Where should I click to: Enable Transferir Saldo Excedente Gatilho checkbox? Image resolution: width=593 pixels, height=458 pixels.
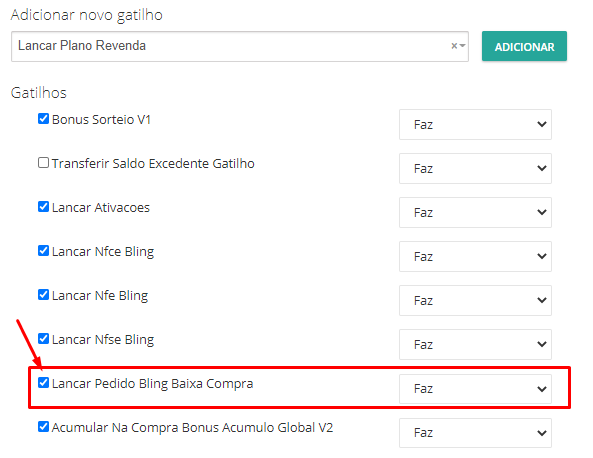click(43, 163)
